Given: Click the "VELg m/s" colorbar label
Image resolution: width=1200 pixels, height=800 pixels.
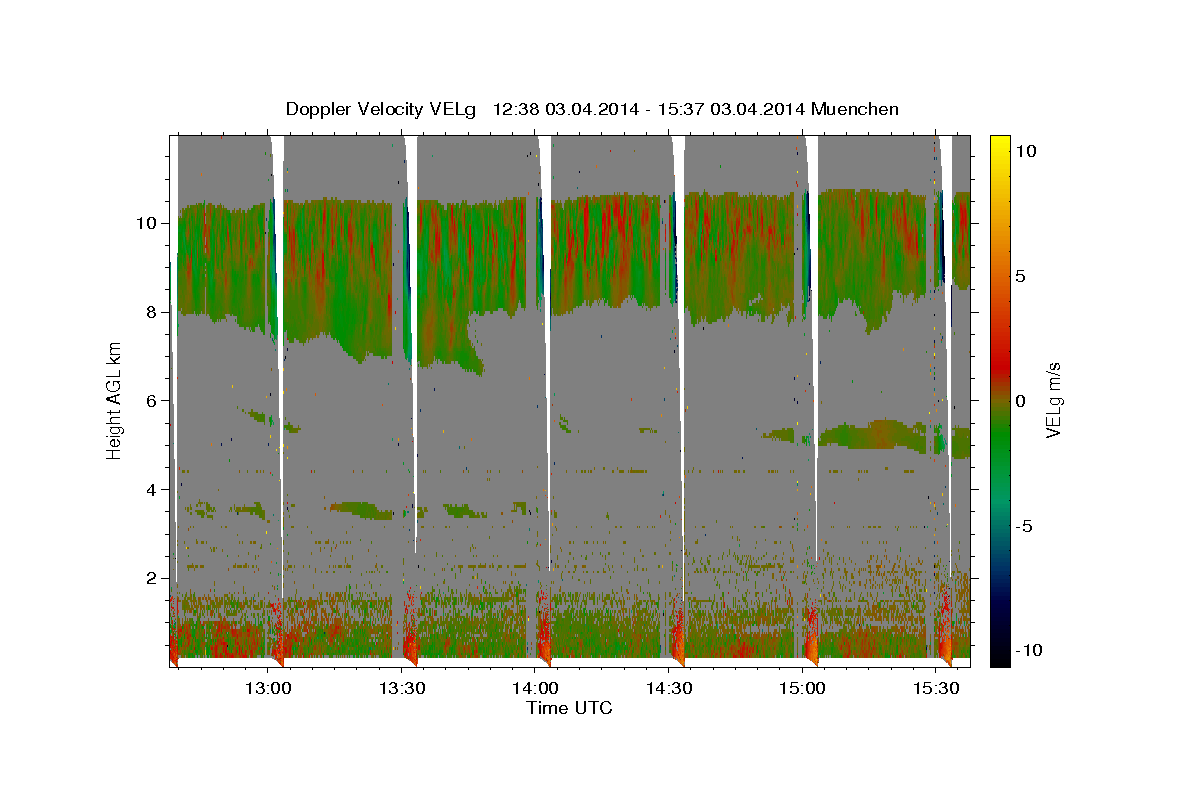Looking at the screenshot, I should (x=1053, y=400).
